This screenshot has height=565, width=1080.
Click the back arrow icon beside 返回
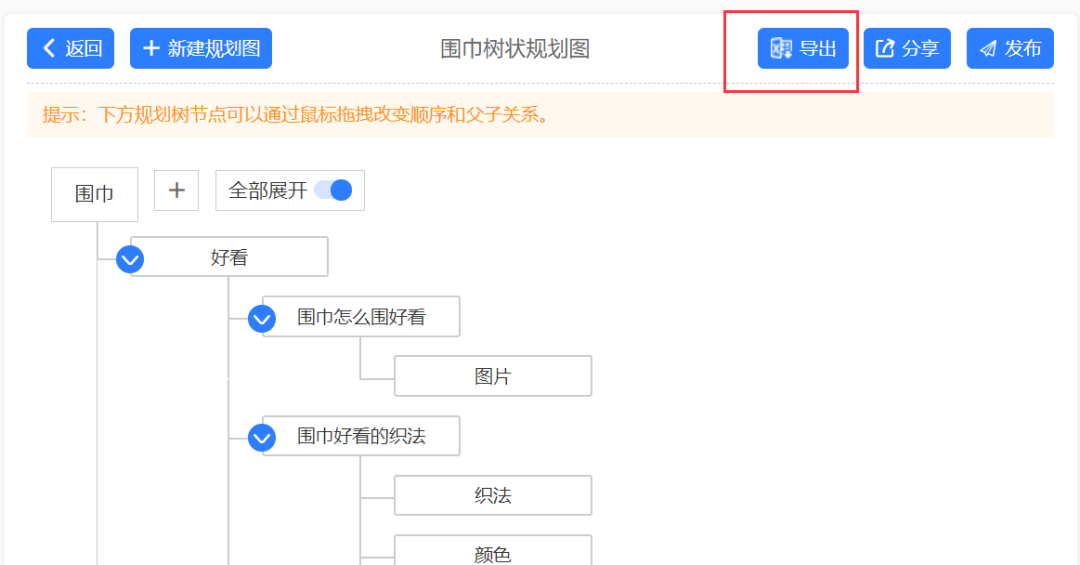pyautogui.click(x=49, y=48)
